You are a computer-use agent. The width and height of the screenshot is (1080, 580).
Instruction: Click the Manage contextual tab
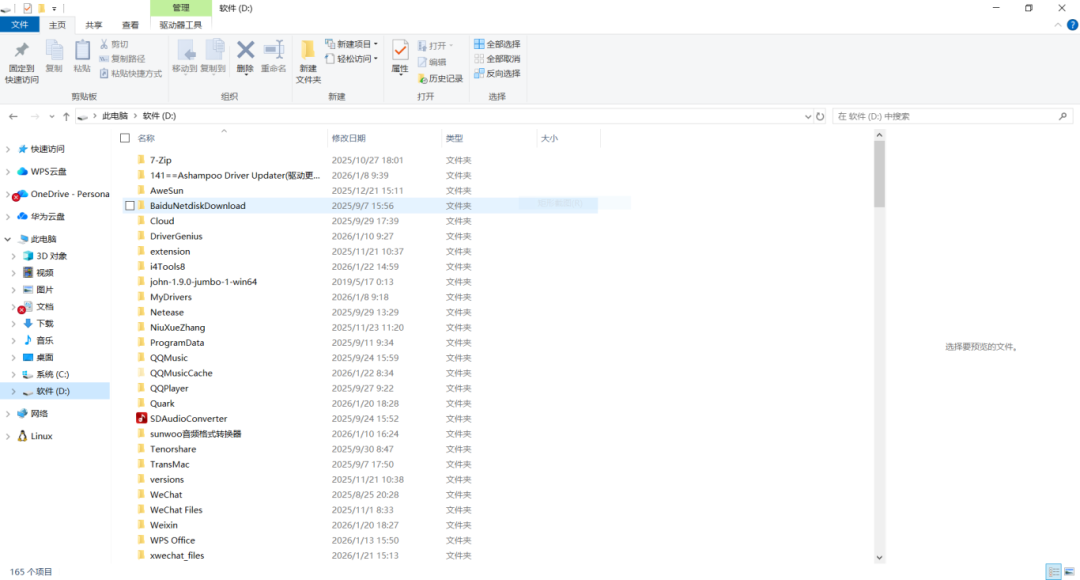(180, 8)
